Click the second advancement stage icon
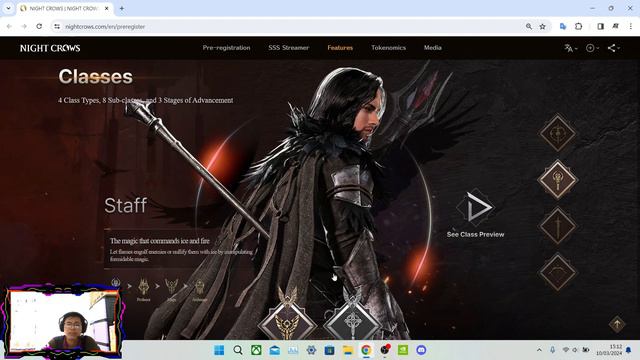640x360 pixels. pos(144,287)
